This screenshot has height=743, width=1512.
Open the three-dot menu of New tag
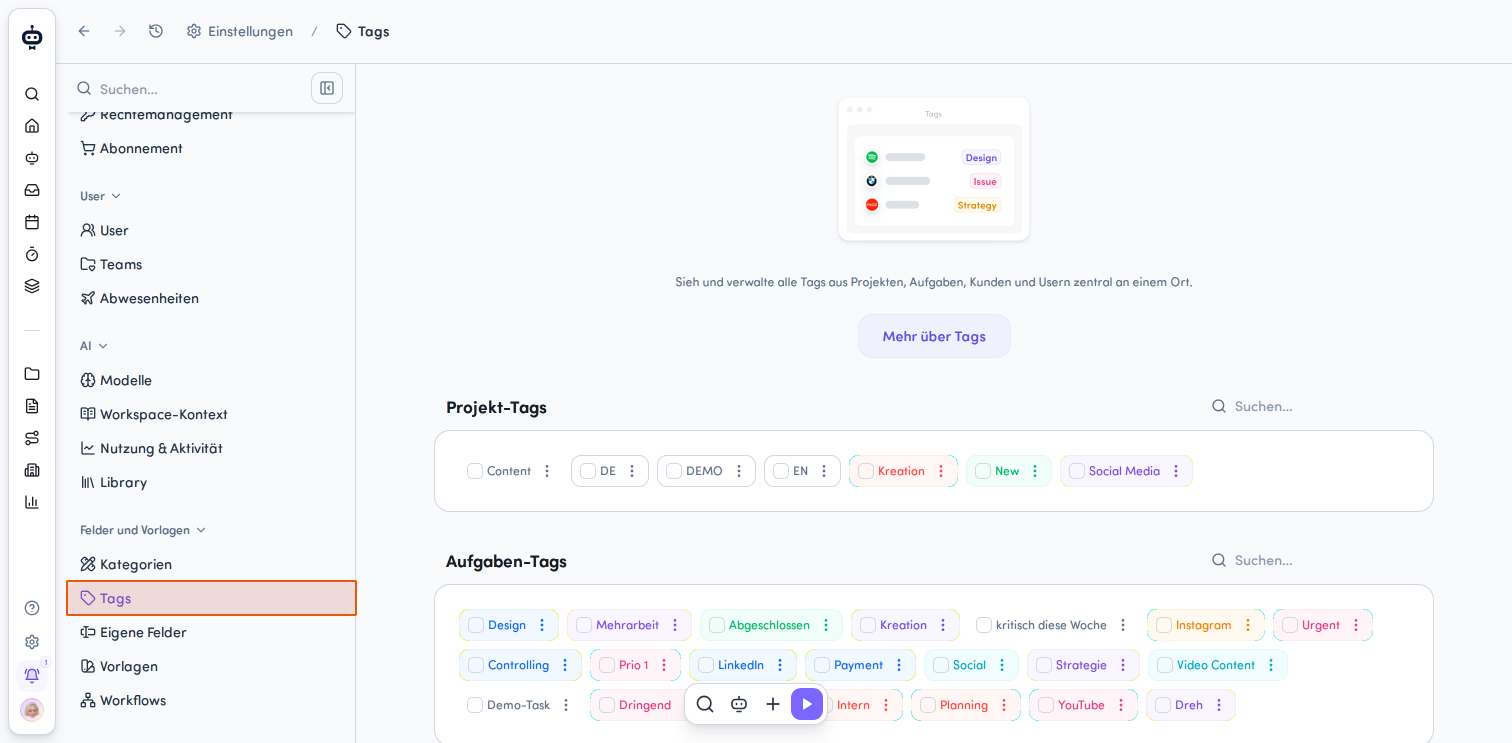click(1035, 471)
